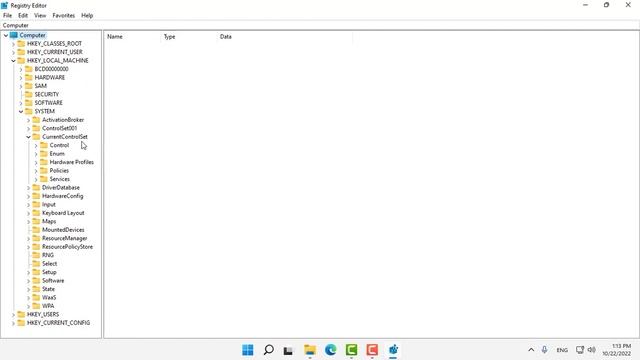Collapse the CurrentControlSet chevron

(29, 137)
